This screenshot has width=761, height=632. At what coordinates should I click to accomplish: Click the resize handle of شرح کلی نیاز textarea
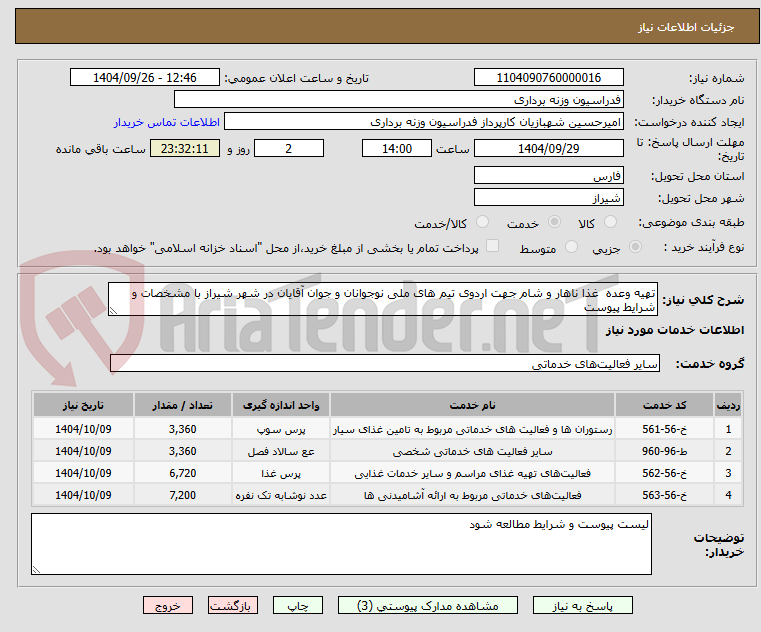tap(113, 311)
